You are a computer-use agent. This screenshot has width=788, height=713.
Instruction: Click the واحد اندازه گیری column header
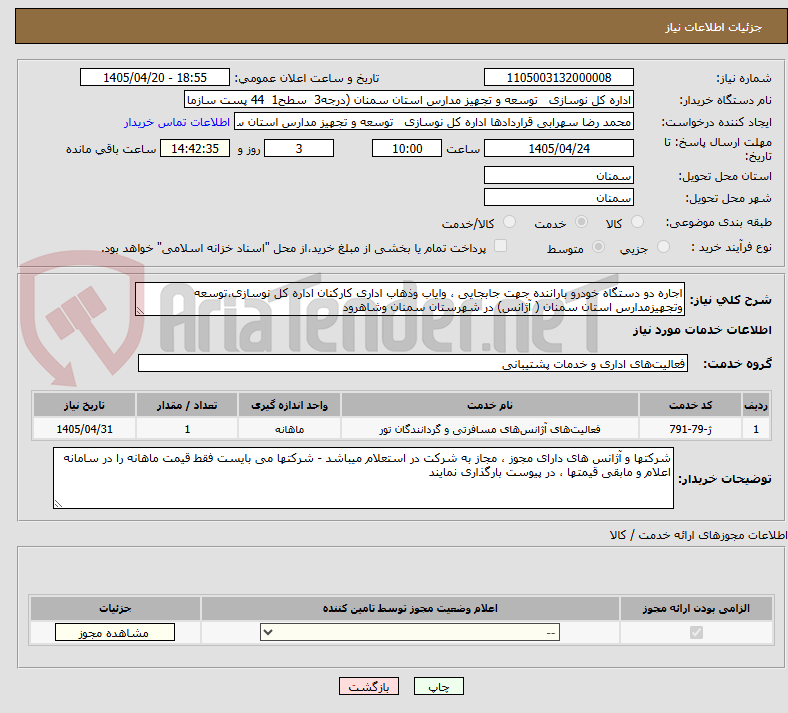[x=289, y=405]
